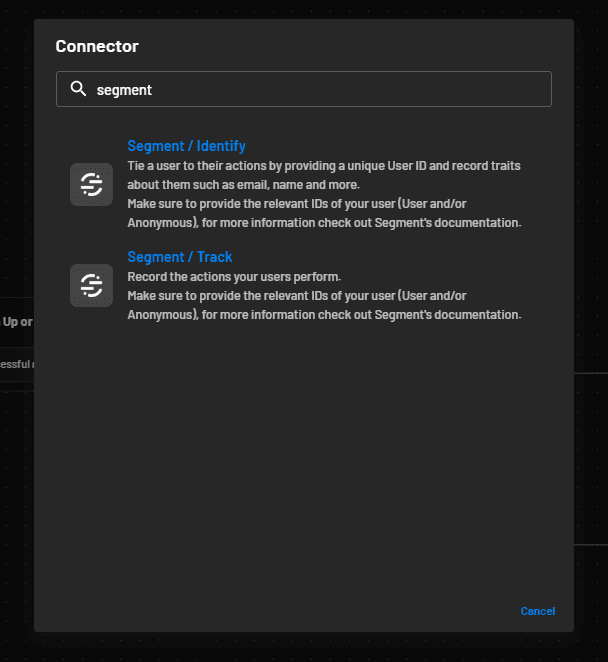The width and height of the screenshot is (608, 662).
Task: Click the partially hidden "essful" label at left
Action: (x=17, y=364)
